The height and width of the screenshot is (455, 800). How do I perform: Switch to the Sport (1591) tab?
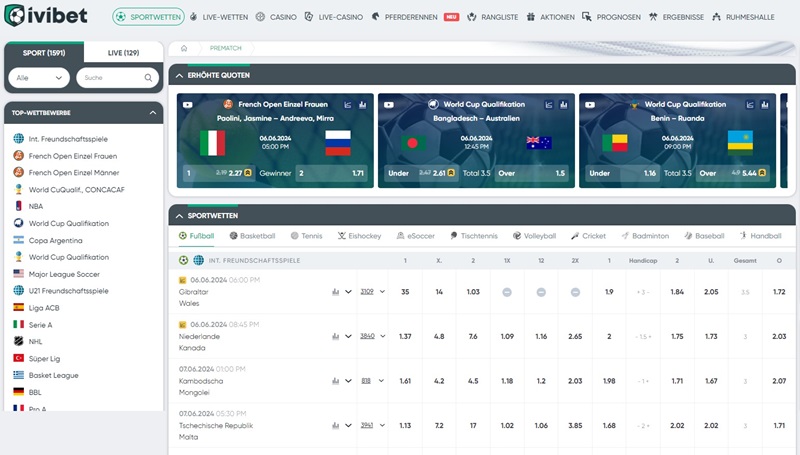[44, 53]
